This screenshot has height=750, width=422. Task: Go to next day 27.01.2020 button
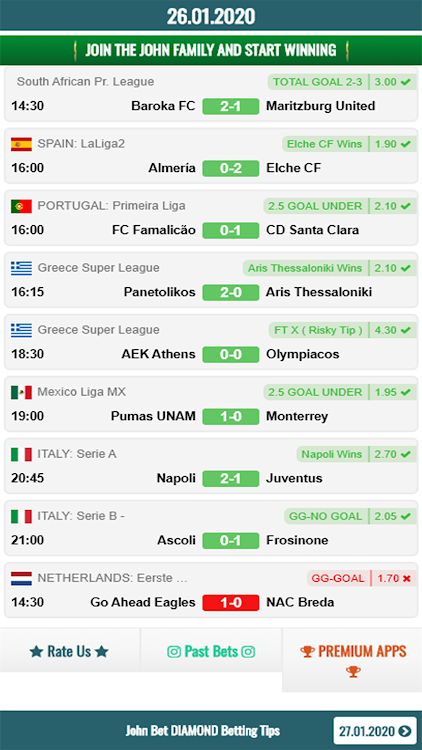(375, 731)
